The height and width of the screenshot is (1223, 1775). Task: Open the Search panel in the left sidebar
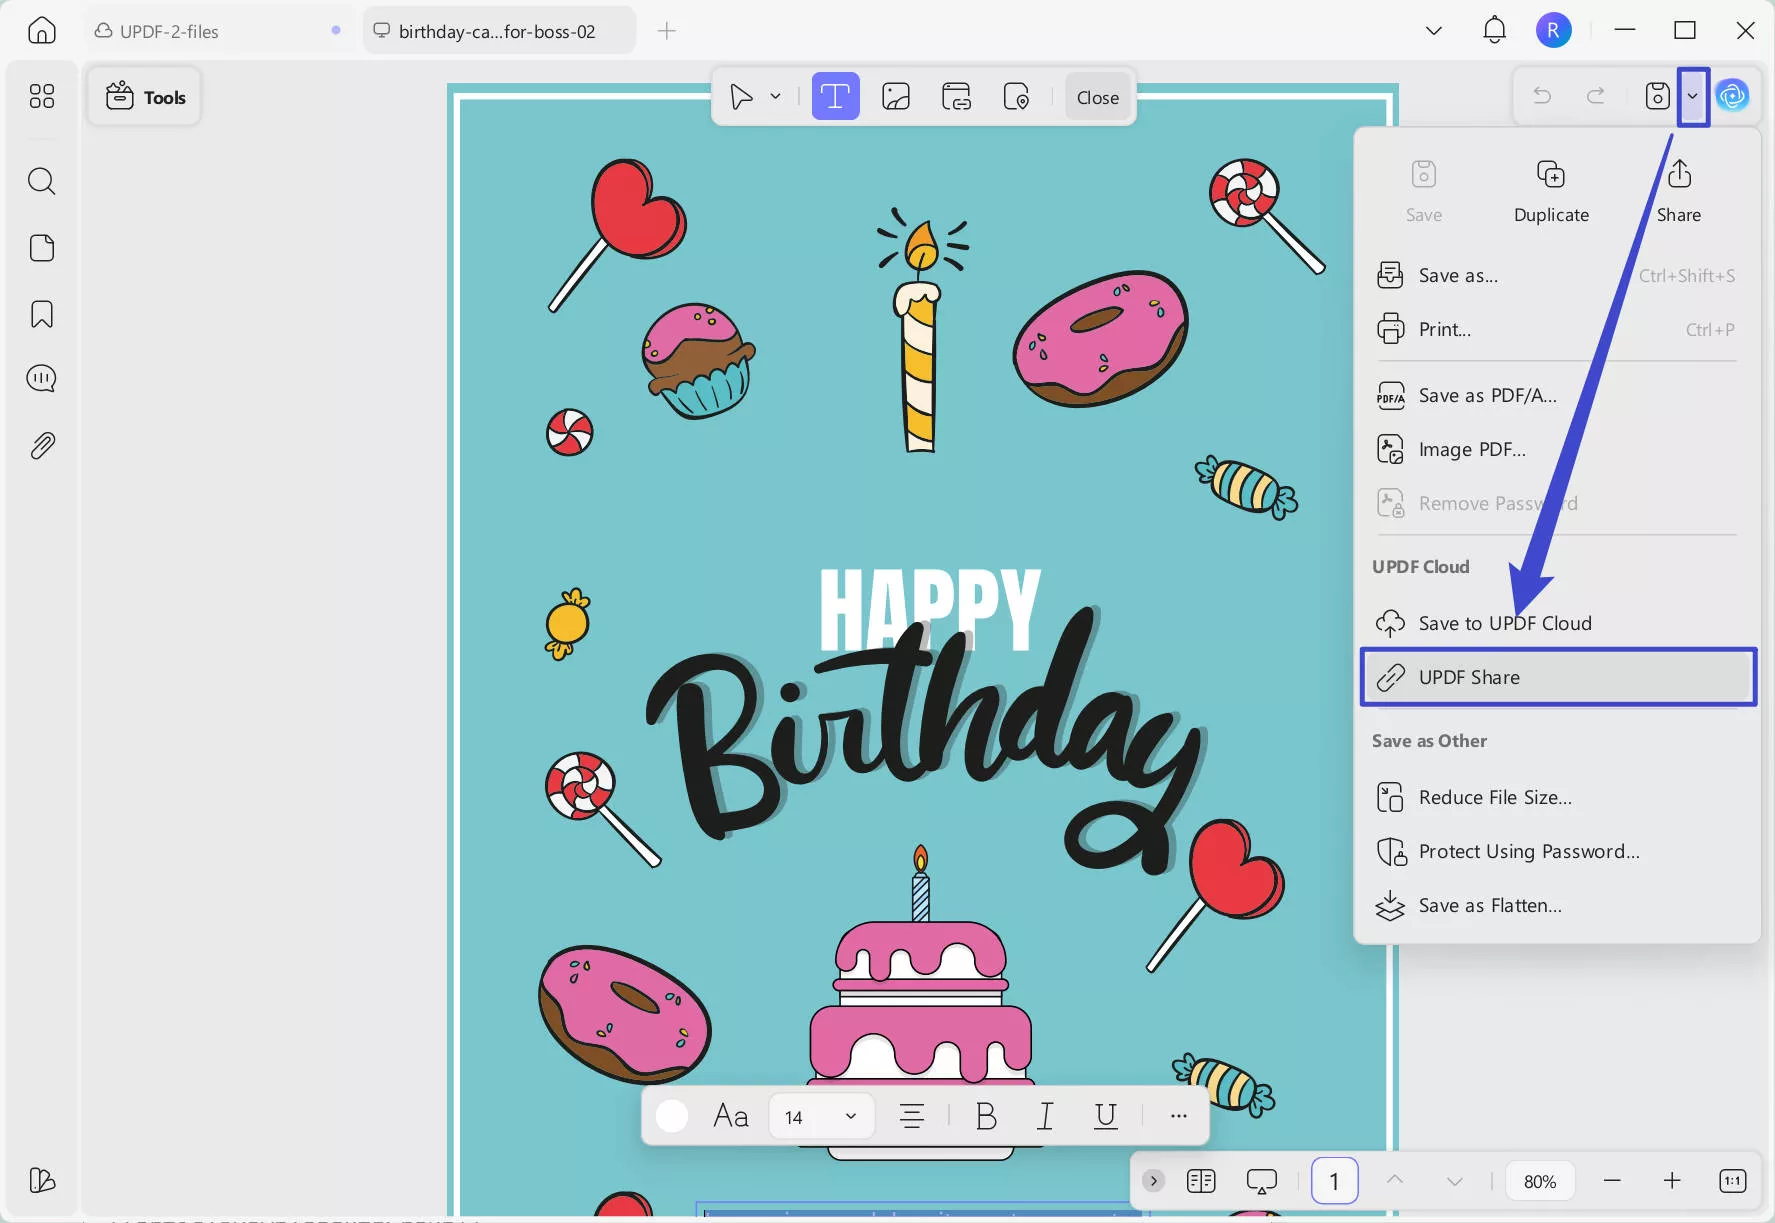point(42,181)
